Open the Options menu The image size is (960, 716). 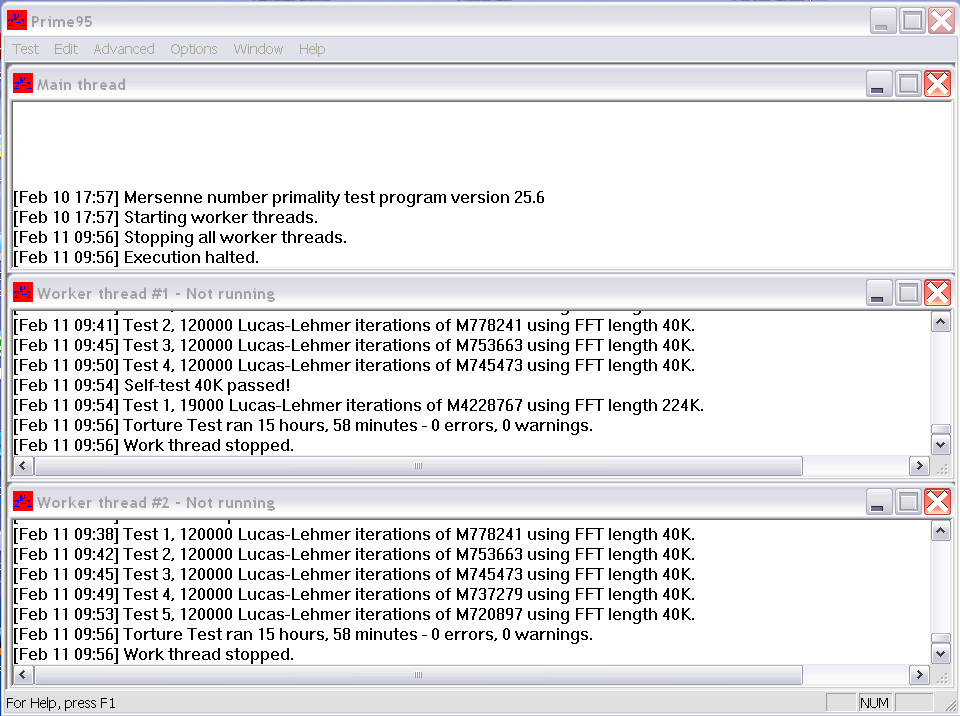193,49
